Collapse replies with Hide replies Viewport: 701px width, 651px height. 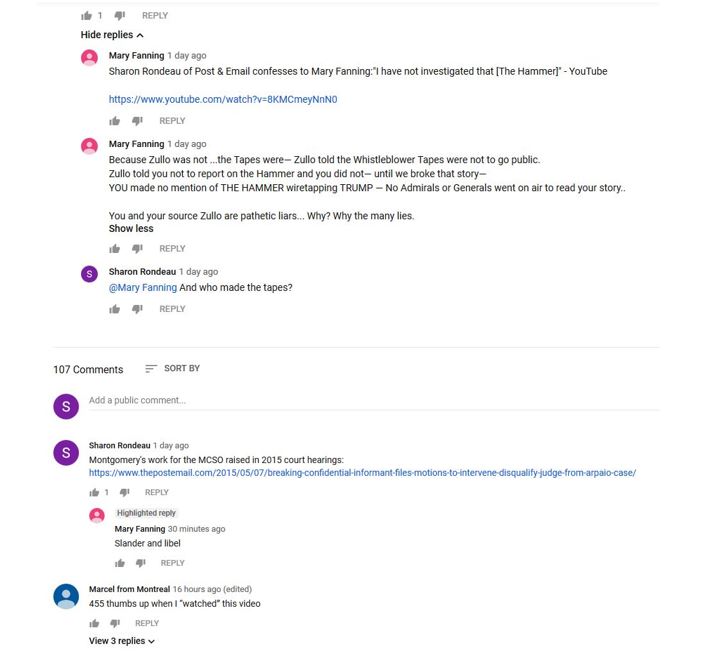[112, 35]
